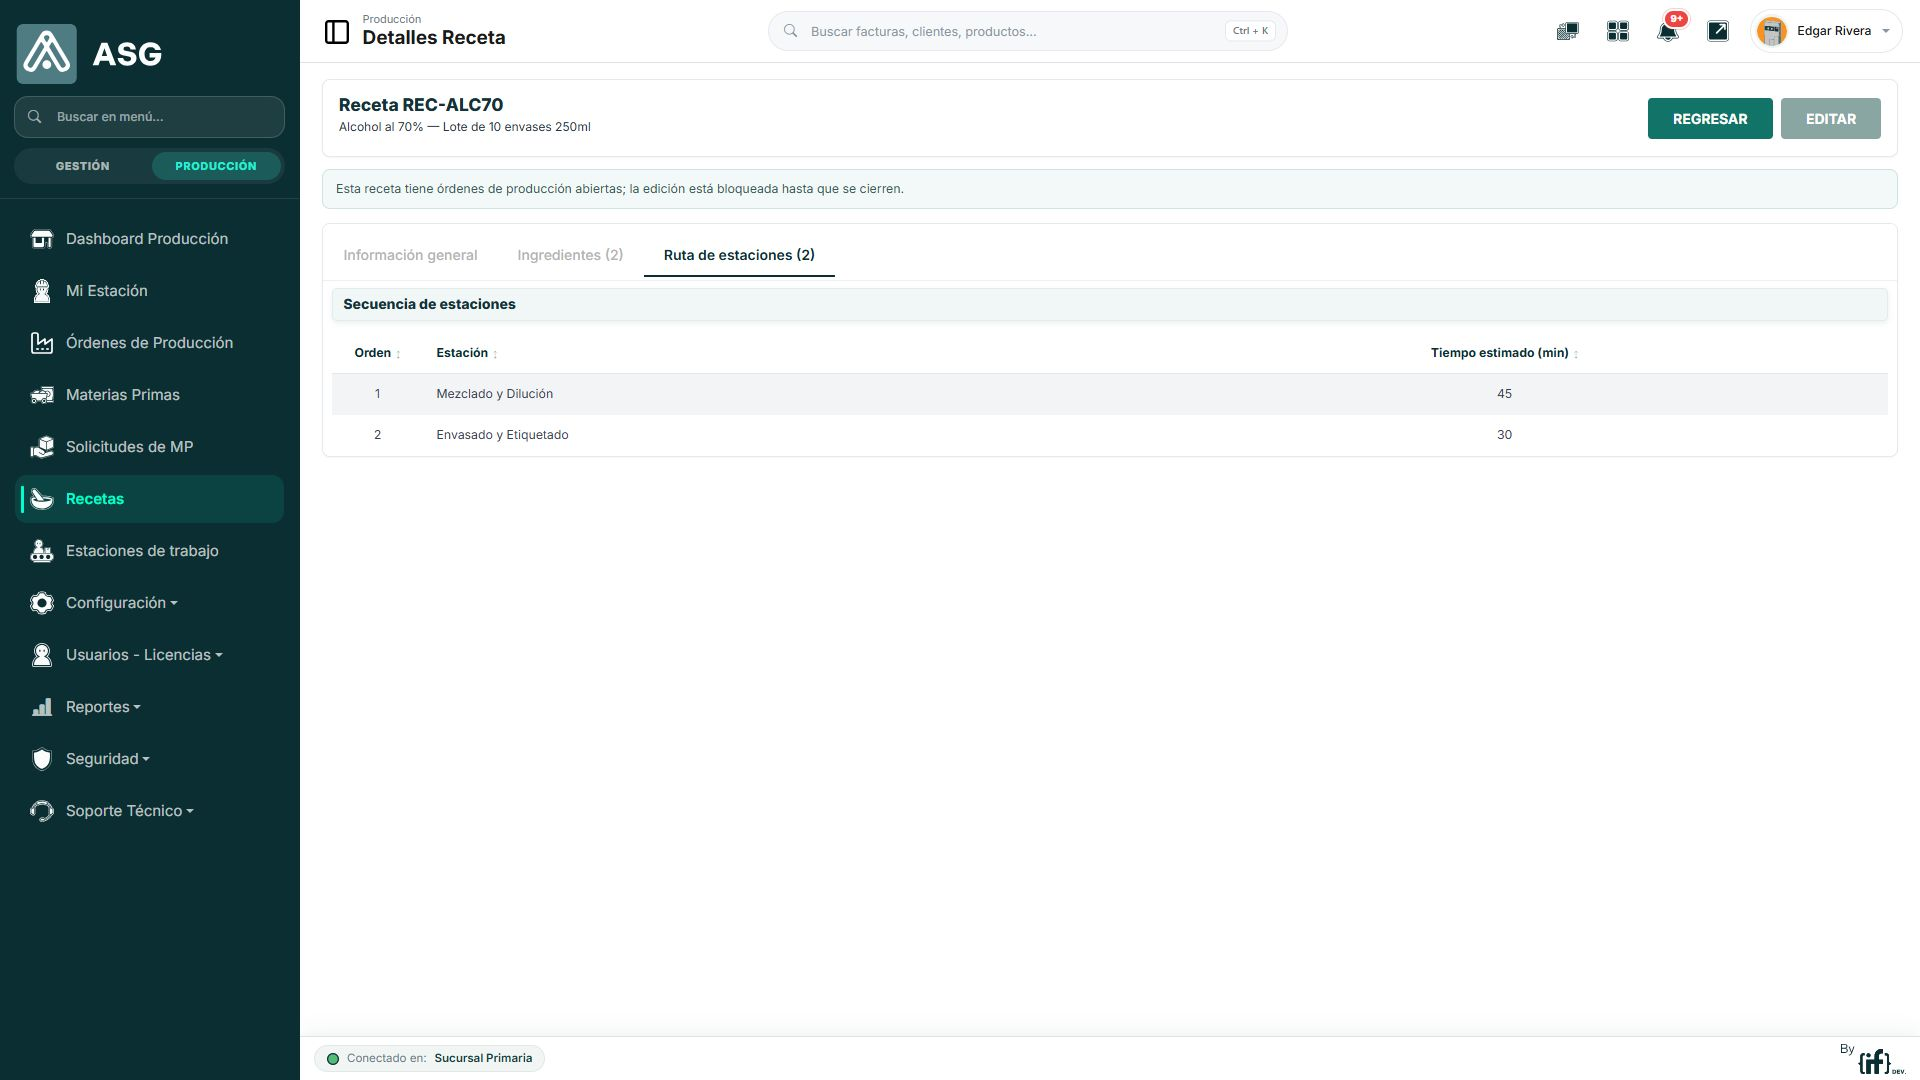Click the Reportes bar chart icon
Viewport: 1920px width, 1080px height.
42,707
